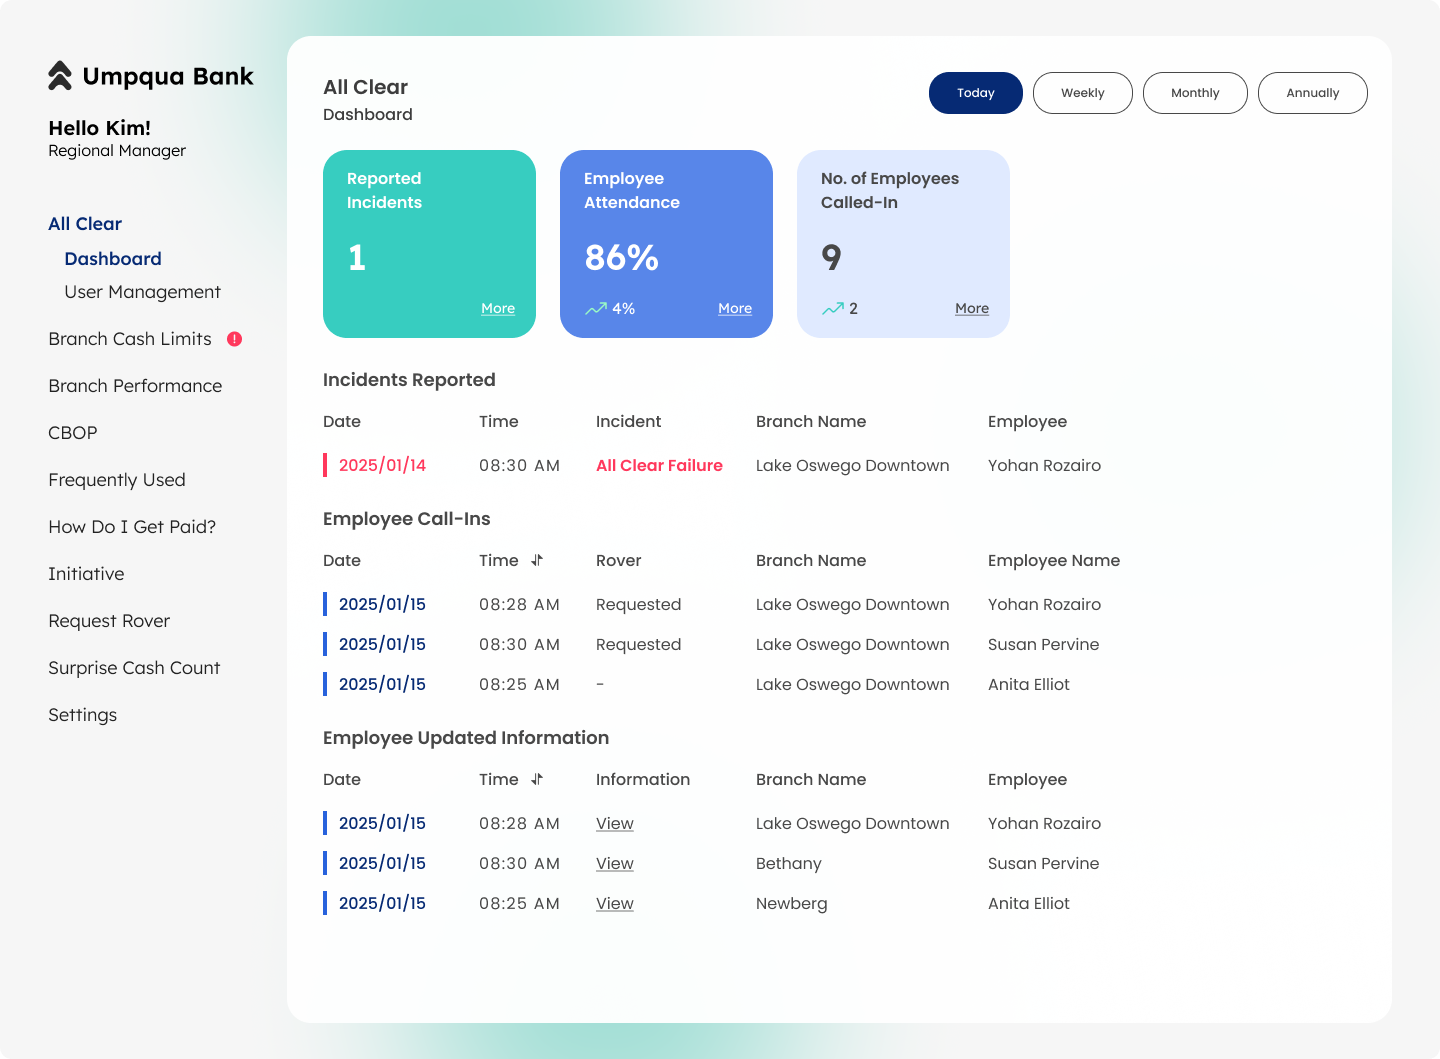Click the green trend arrow on Employee Attendance card
The height and width of the screenshot is (1059, 1440).
pyautogui.click(x=597, y=308)
